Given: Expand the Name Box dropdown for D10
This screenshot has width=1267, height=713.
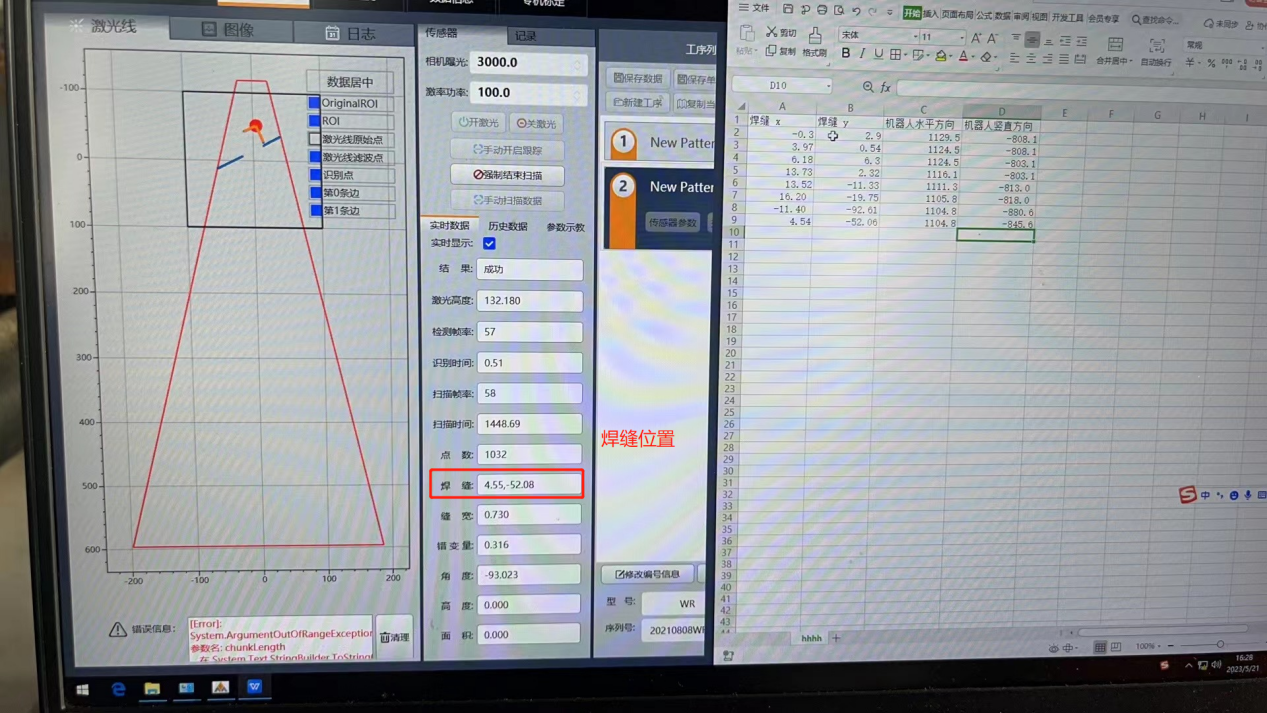Looking at the screenshot, I should coord(828,86).
